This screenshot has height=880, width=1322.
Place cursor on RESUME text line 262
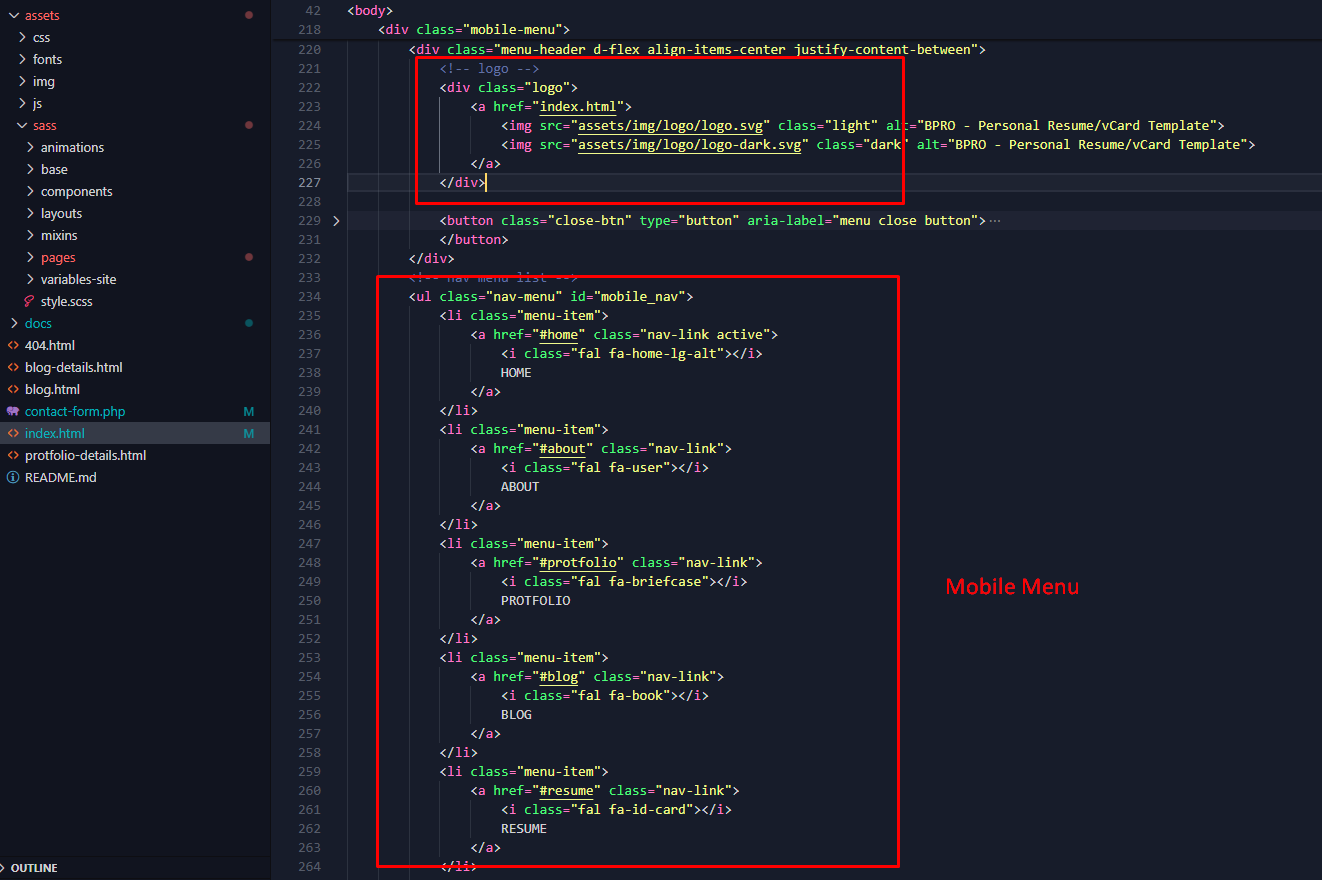(x=524, y=828)
